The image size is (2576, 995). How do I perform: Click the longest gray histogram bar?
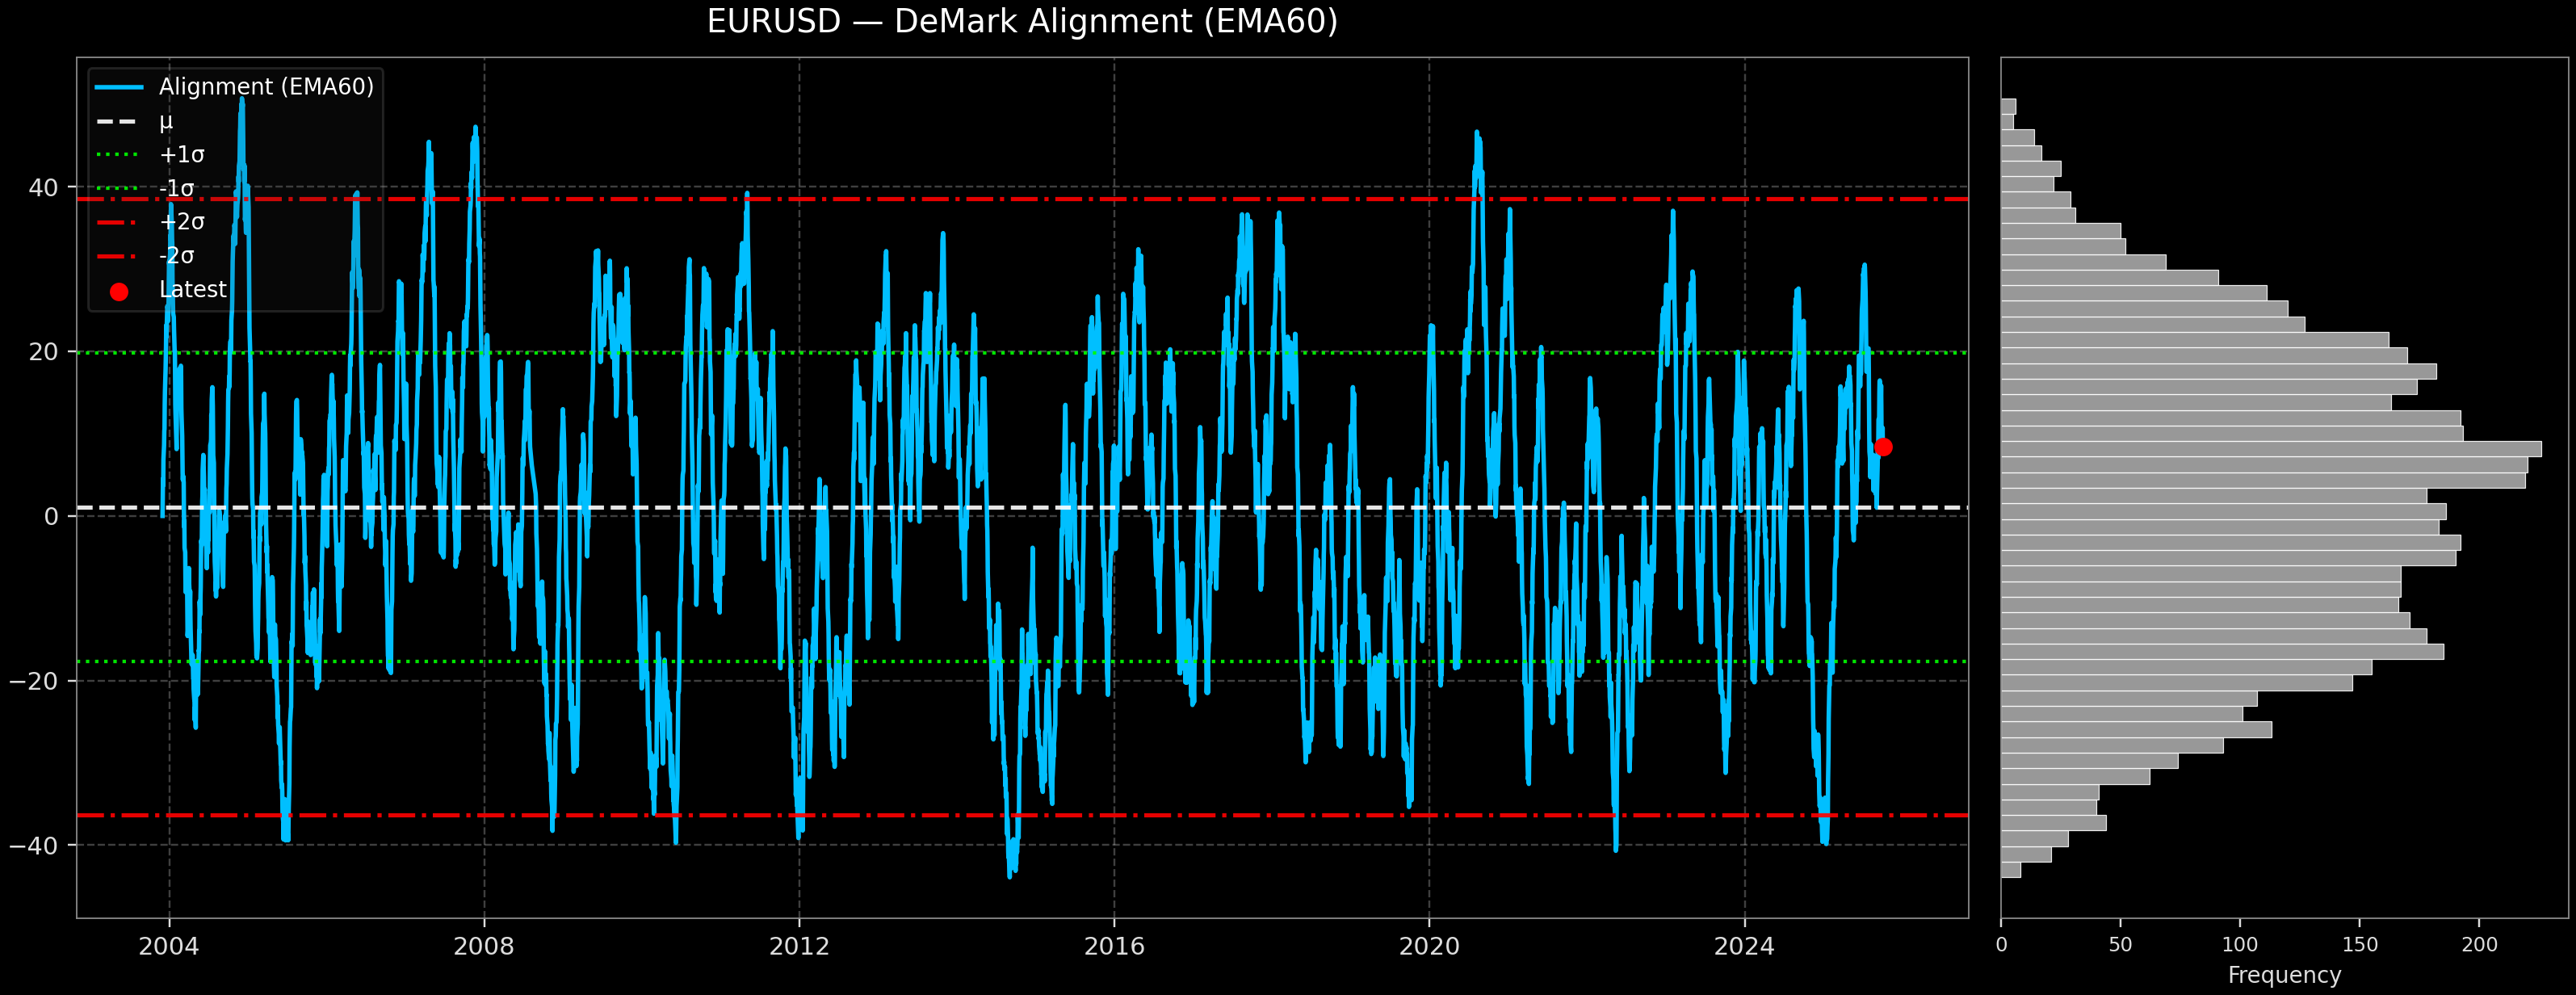(x=2270, y=449)
